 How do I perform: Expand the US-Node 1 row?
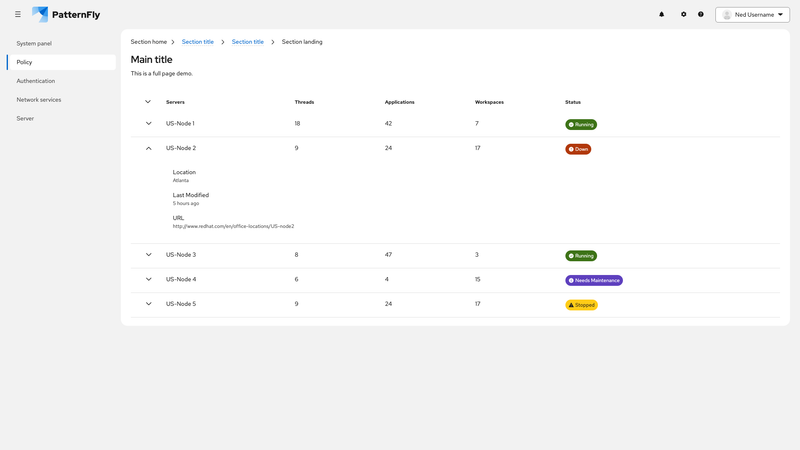[x=148, y=123]
